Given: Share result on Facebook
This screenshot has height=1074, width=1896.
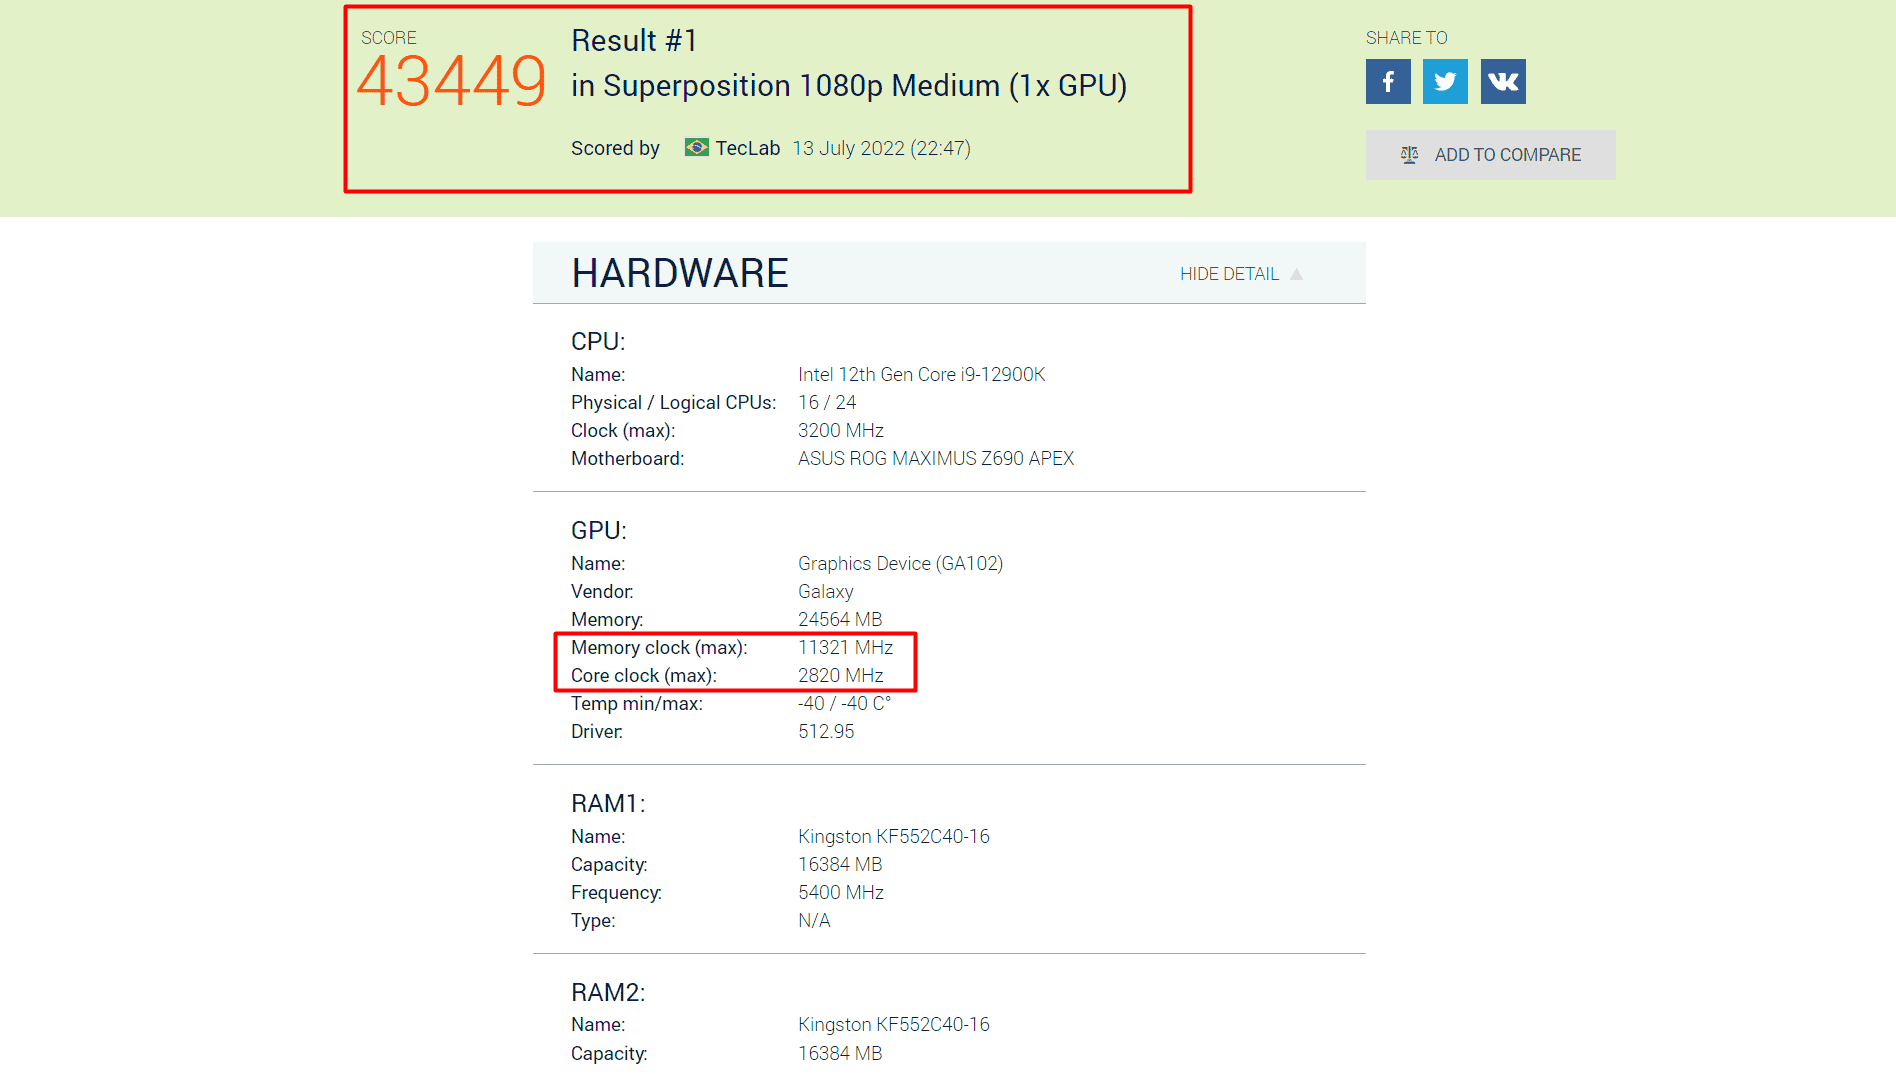Looking at the screenshot, I should point(1388,82).
